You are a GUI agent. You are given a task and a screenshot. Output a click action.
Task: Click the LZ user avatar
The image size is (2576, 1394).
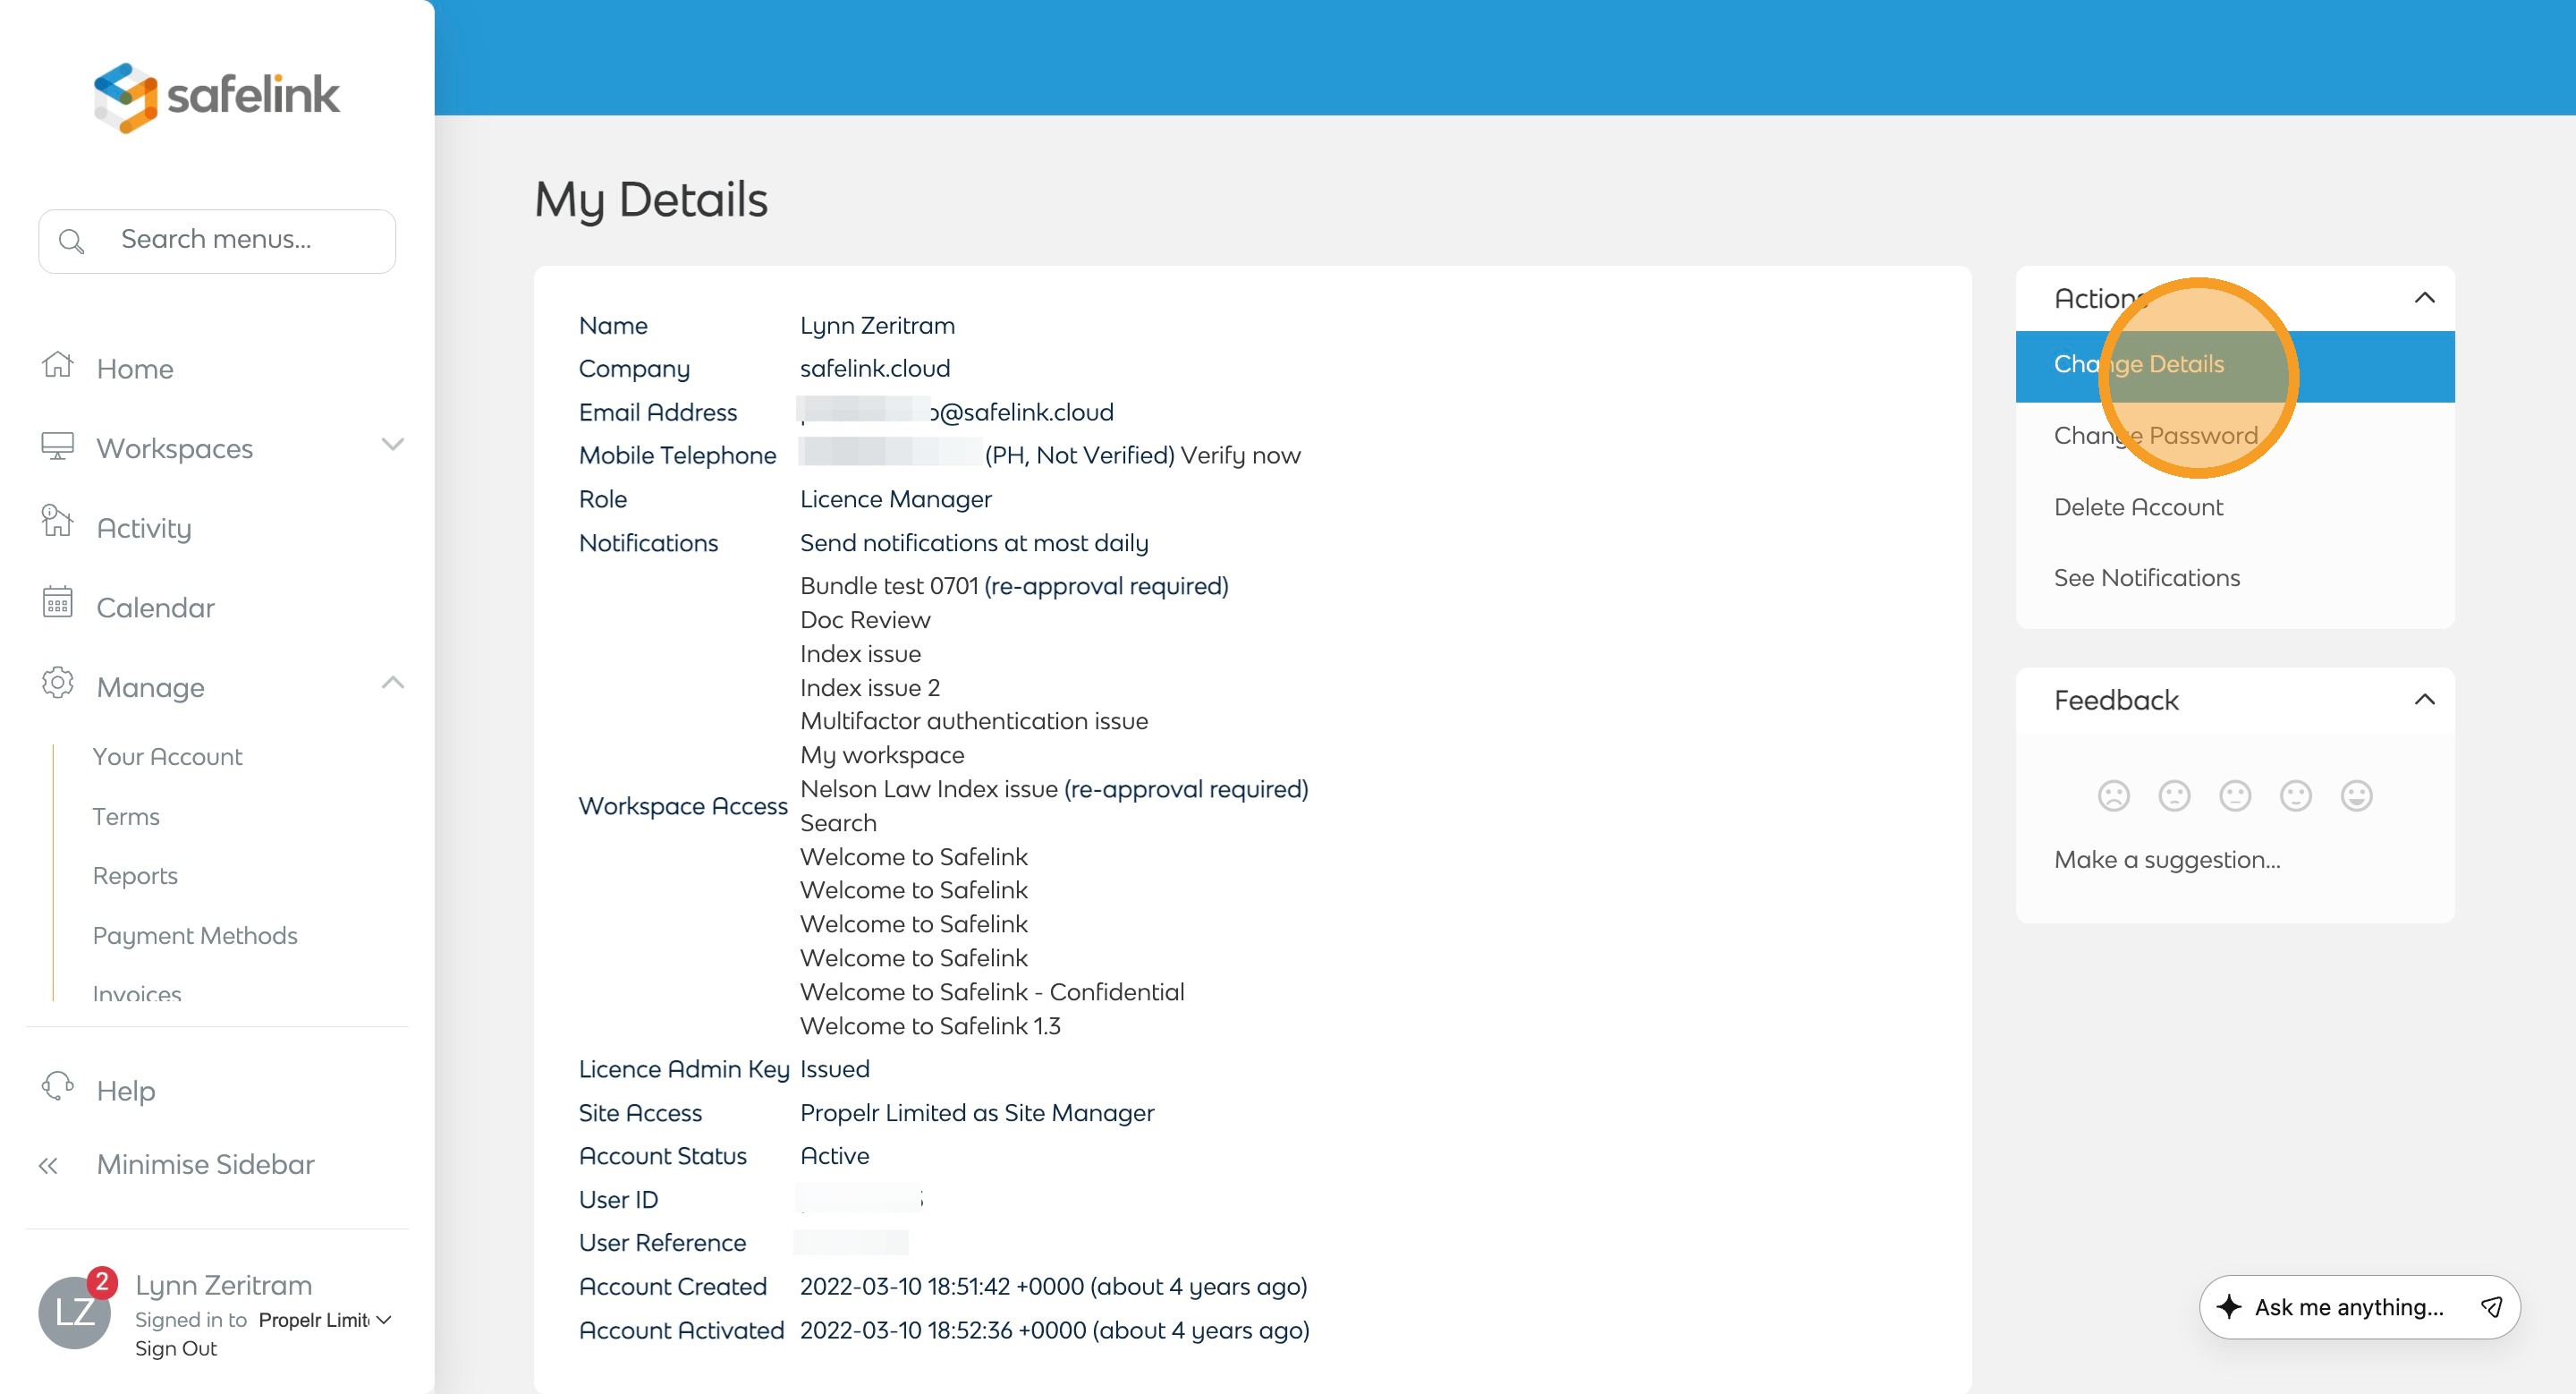tap(74, 1311)
